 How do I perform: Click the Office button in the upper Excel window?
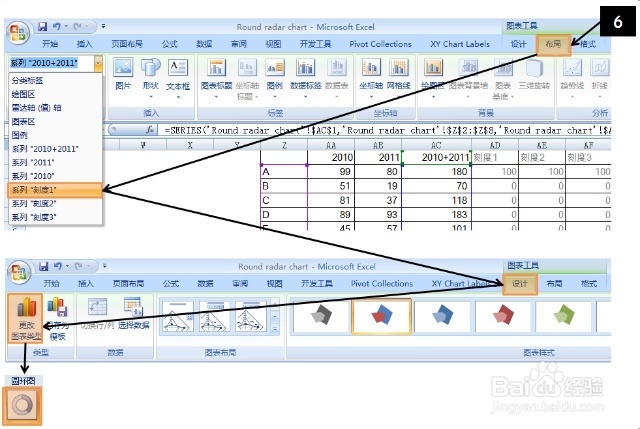click(x=18, y=33)
